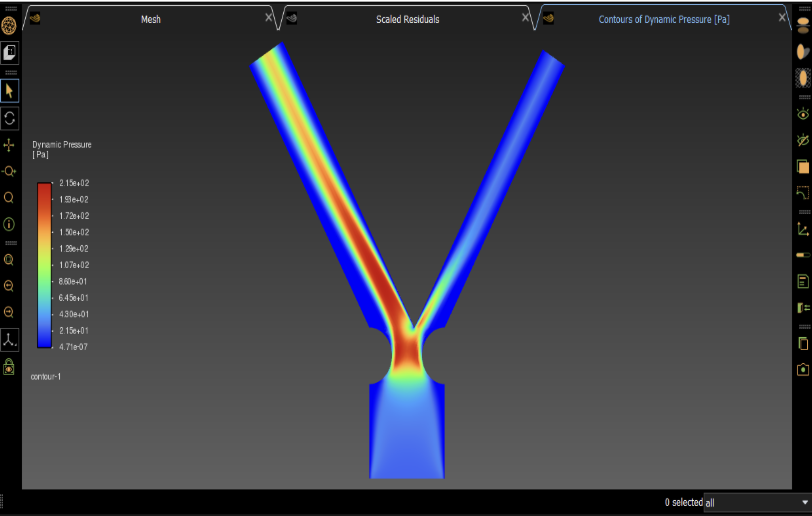Click the dynamic pressure color bar
This screenshot has width=812, height=516.
[x=45, y=265]
